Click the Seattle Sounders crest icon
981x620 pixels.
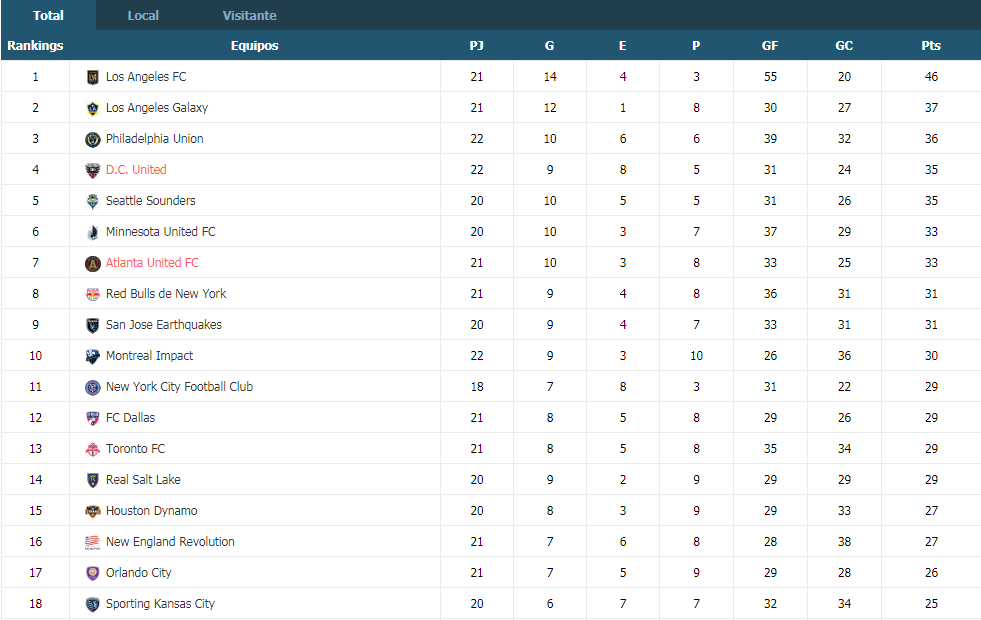pyautogui.click(x=93, y=201)
